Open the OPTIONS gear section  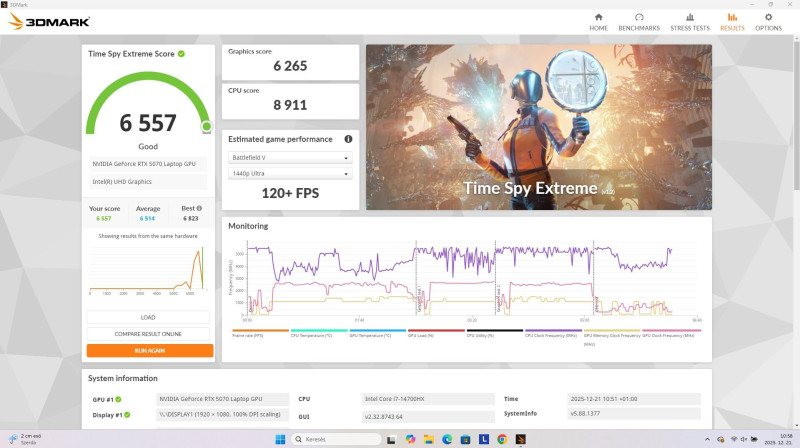pyautogui.click(x=768, y=22)
